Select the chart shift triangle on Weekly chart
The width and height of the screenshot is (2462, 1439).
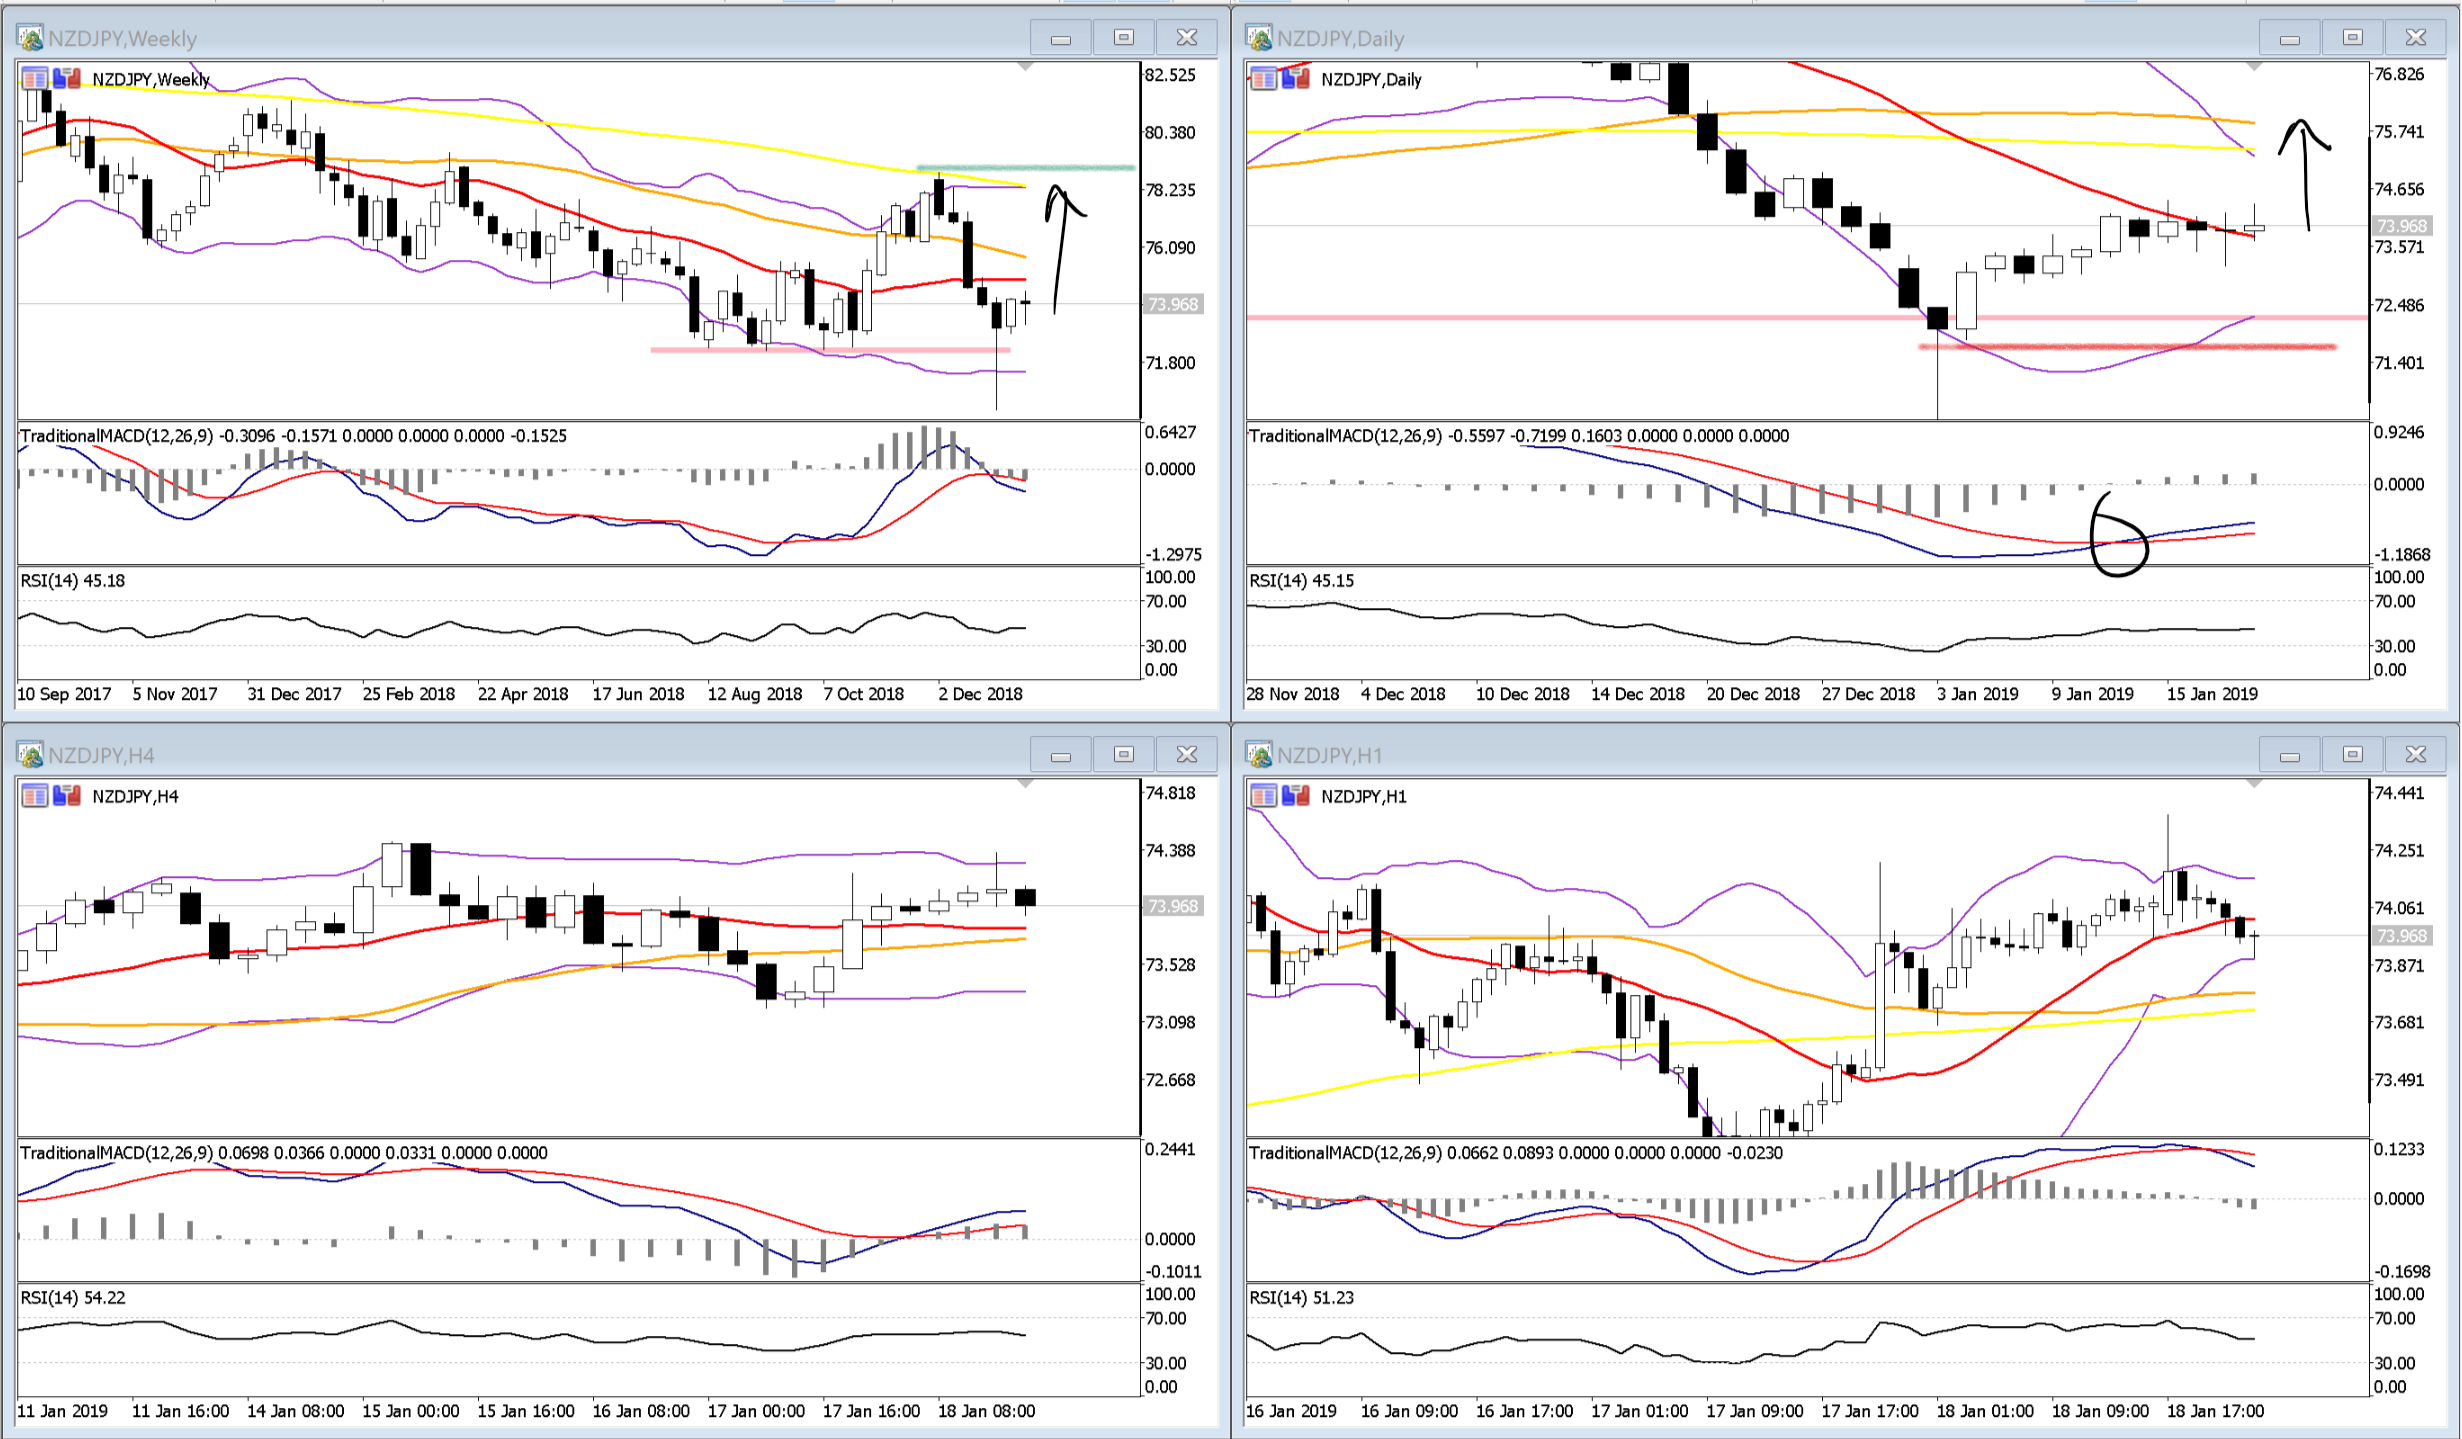[x=1024, y=67]
